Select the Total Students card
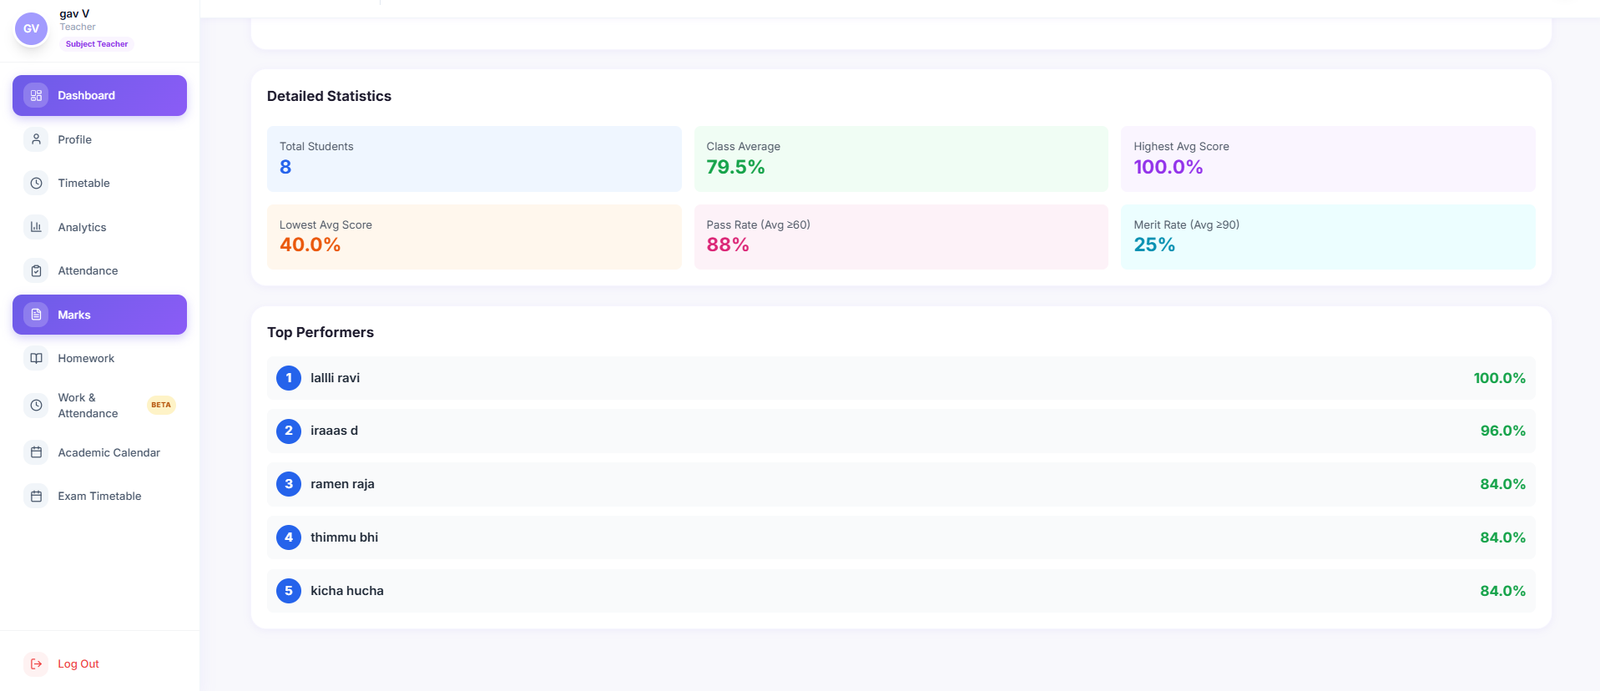This screenshot has width=1600, height=691. click(x=474, y=159)
